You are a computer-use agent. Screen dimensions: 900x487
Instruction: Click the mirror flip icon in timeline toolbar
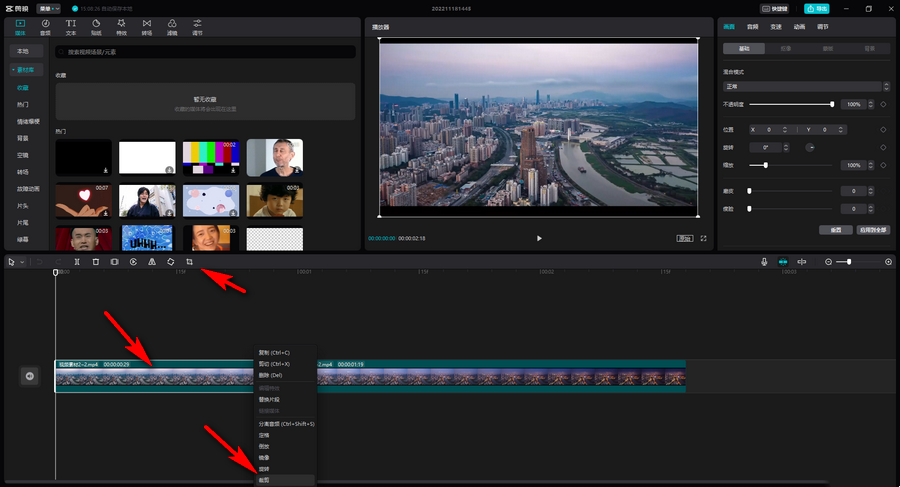(x=152, y=261)
